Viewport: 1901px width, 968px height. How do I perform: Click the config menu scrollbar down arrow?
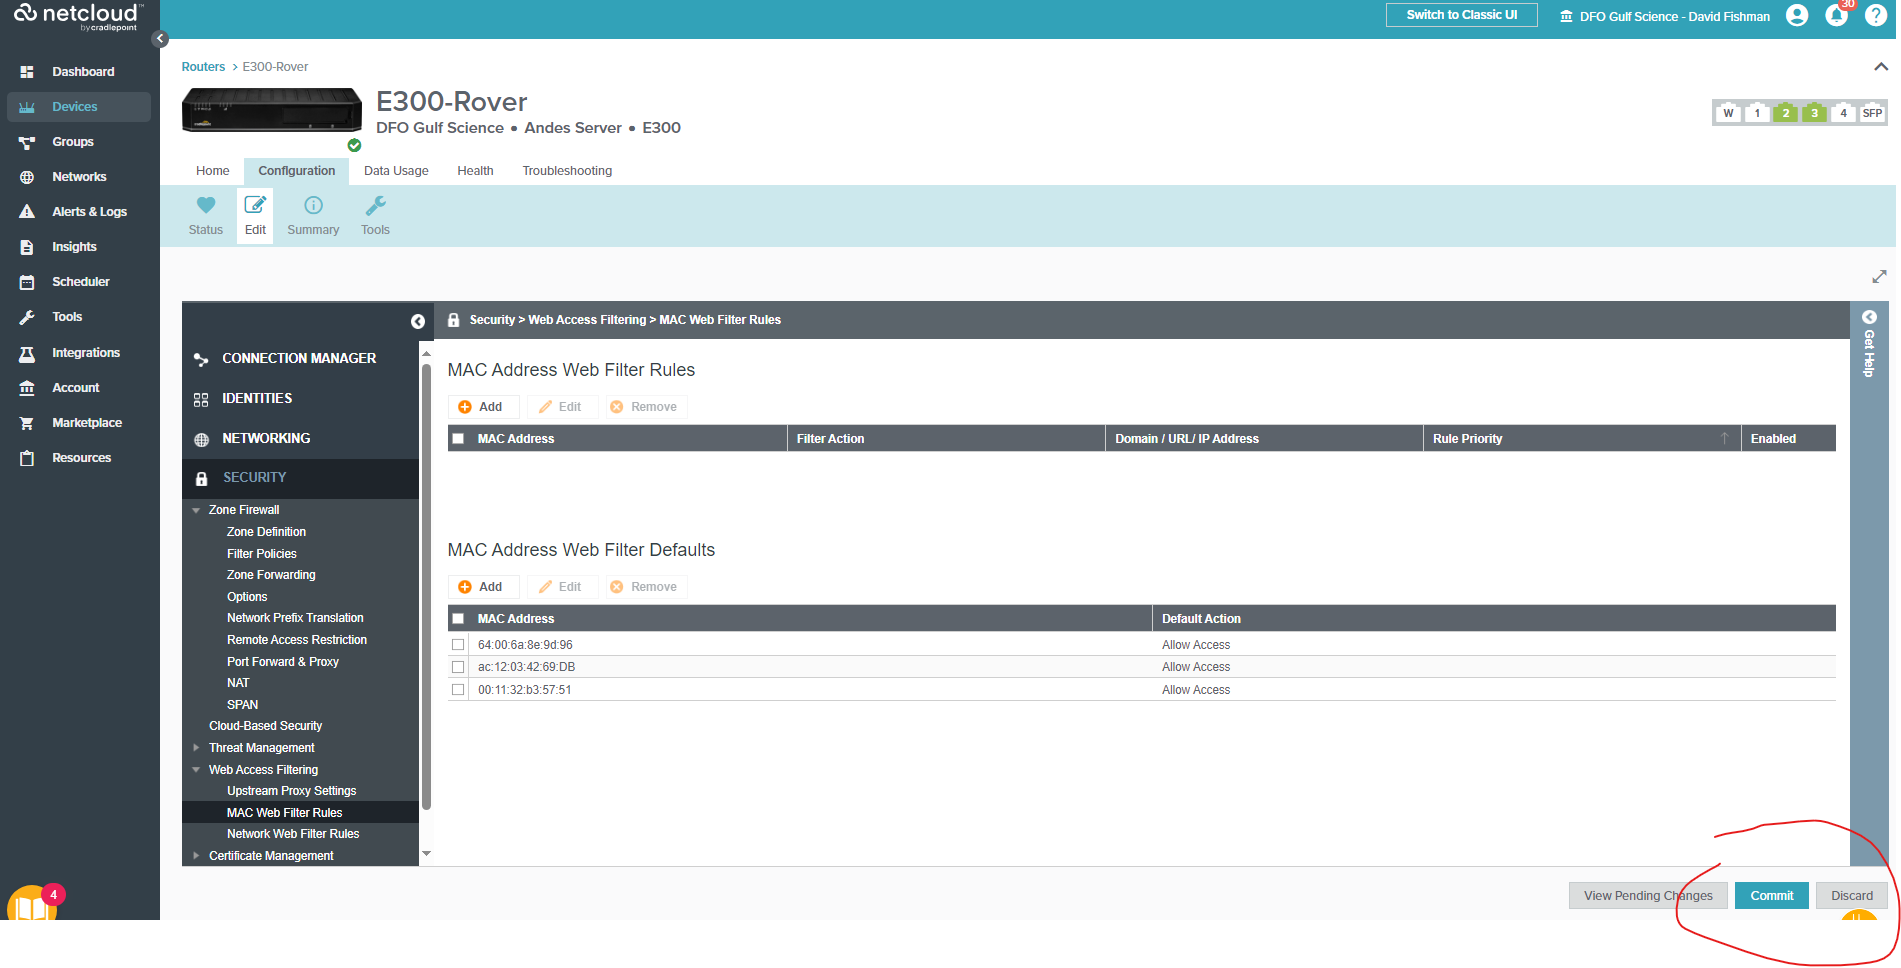tap(426, 854)
